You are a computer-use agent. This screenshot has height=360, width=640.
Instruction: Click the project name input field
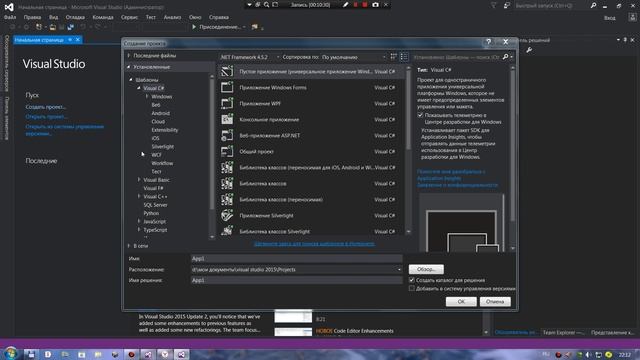pyautogui.click(x=296, y=258)
